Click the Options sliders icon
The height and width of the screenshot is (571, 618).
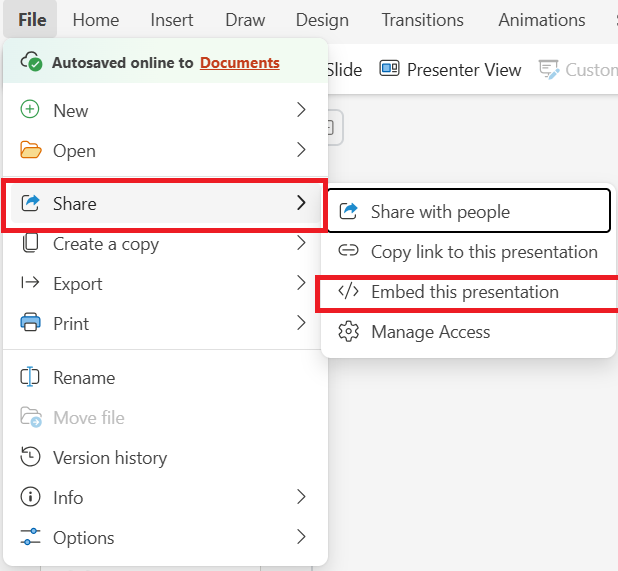30,537
